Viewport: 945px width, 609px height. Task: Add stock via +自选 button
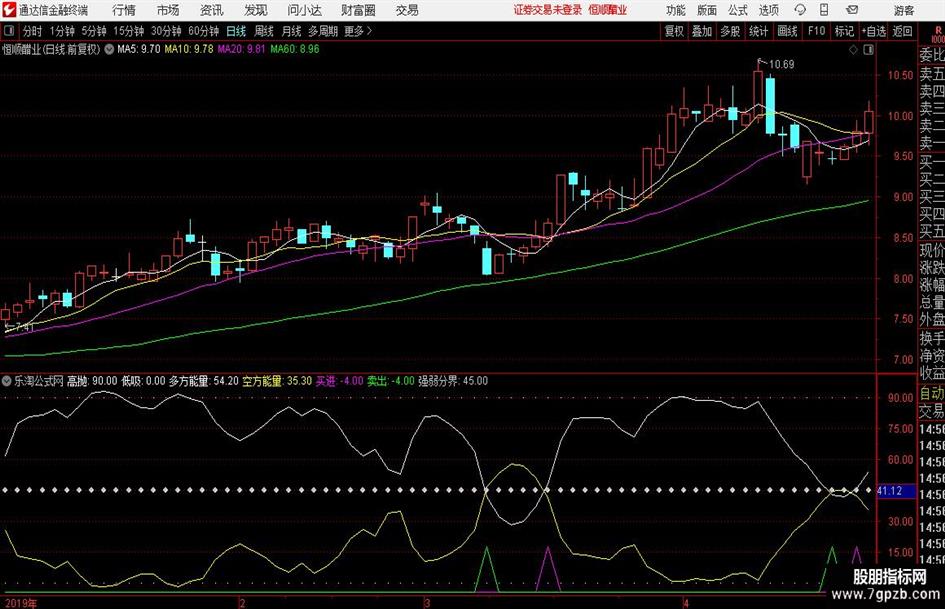pyautogui.click(x=873, y=31)
